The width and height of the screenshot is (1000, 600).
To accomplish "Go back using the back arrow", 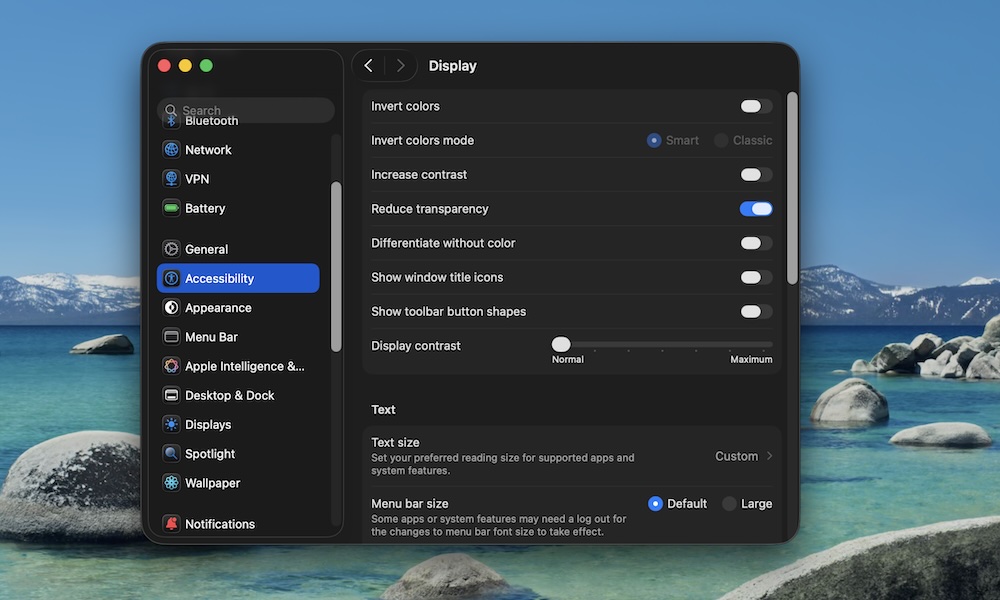I will click(368, 65).
